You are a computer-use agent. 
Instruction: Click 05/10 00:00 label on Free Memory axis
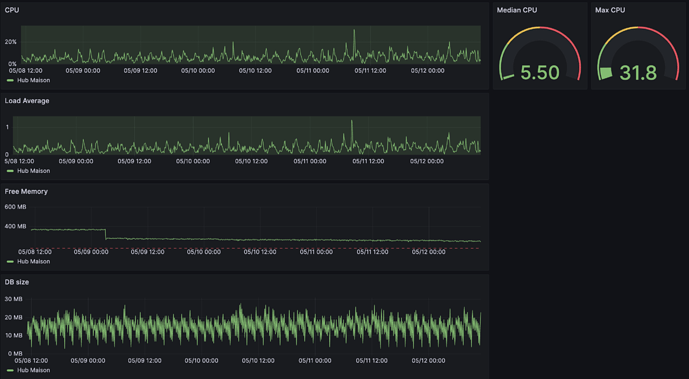tap(204, 252)
